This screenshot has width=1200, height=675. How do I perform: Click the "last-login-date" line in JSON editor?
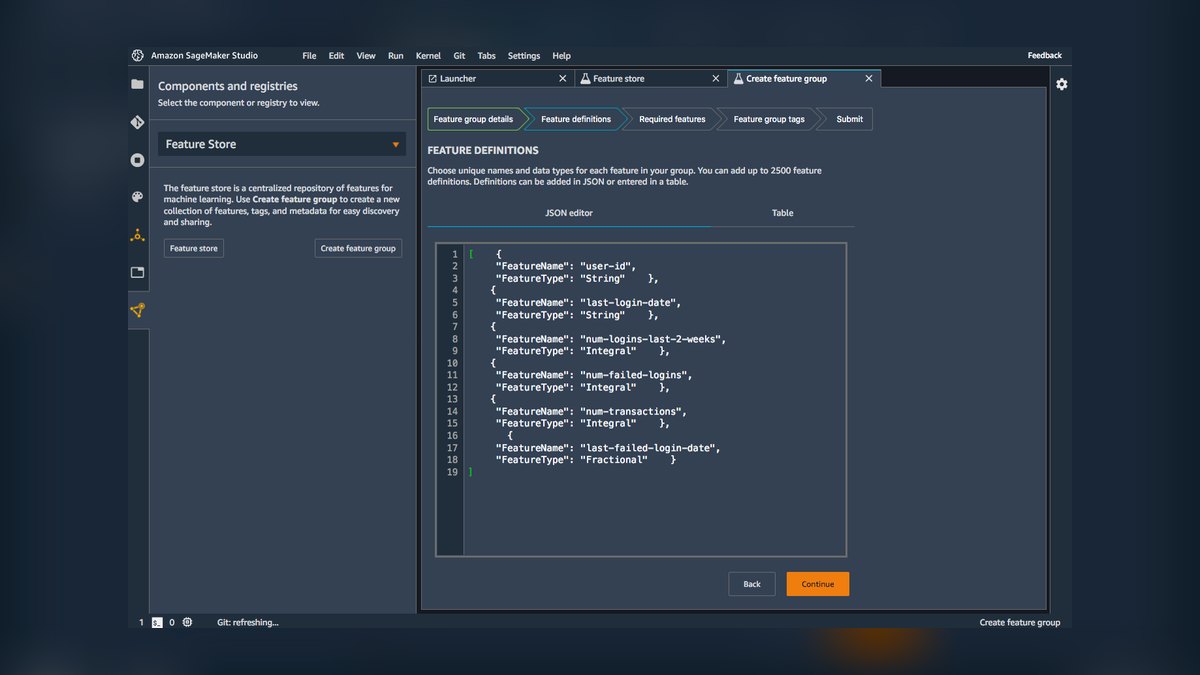pos(588,302)
